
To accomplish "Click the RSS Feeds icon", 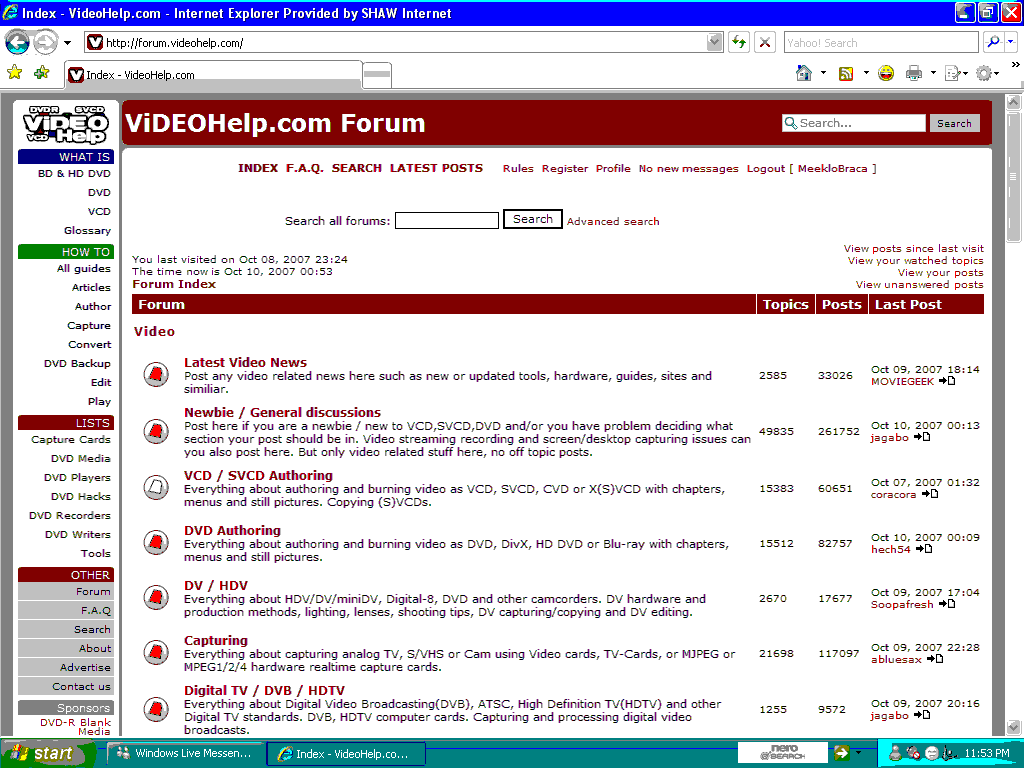I will 846,73.
